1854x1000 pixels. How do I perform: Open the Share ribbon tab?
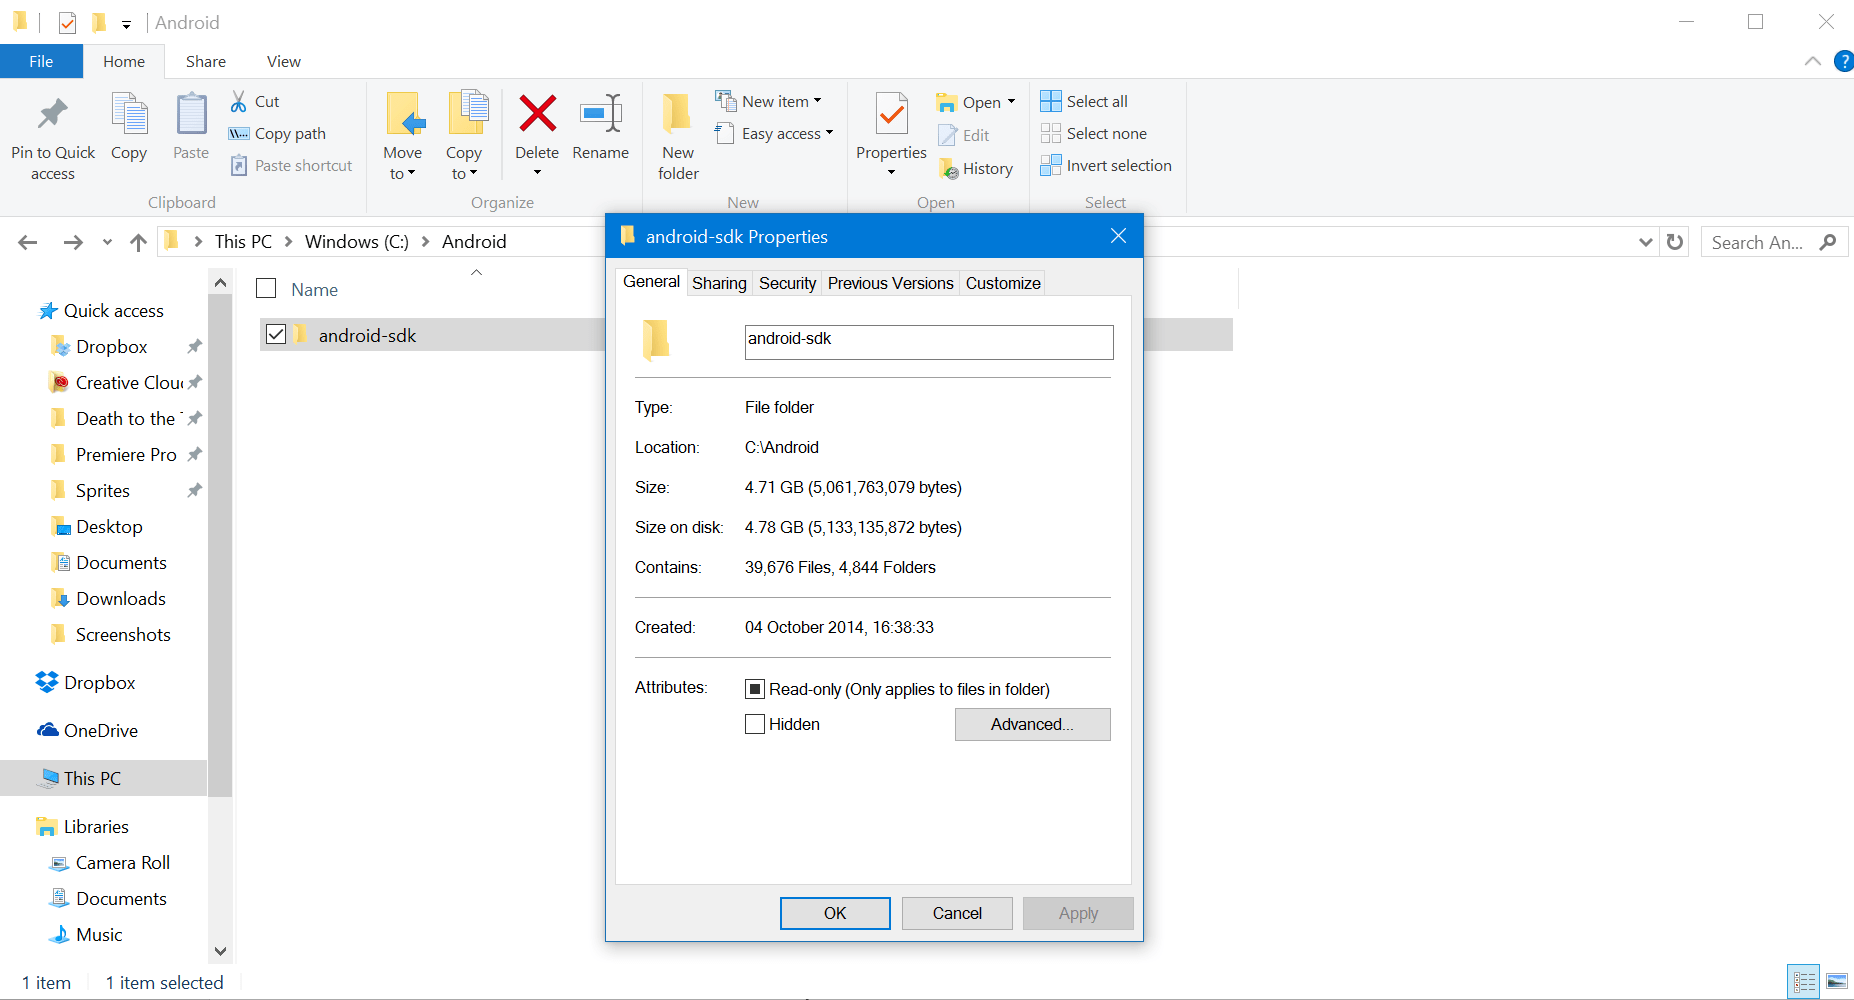205,61
